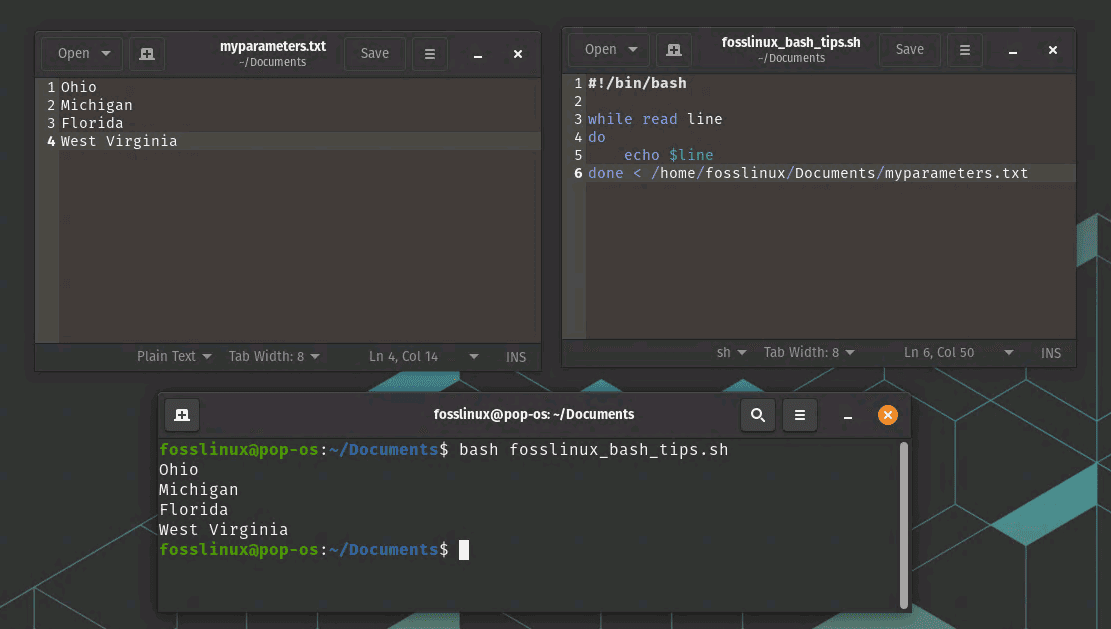Open Tab Width dropdown in myparameters.txt window

click(x=273, y=356)
